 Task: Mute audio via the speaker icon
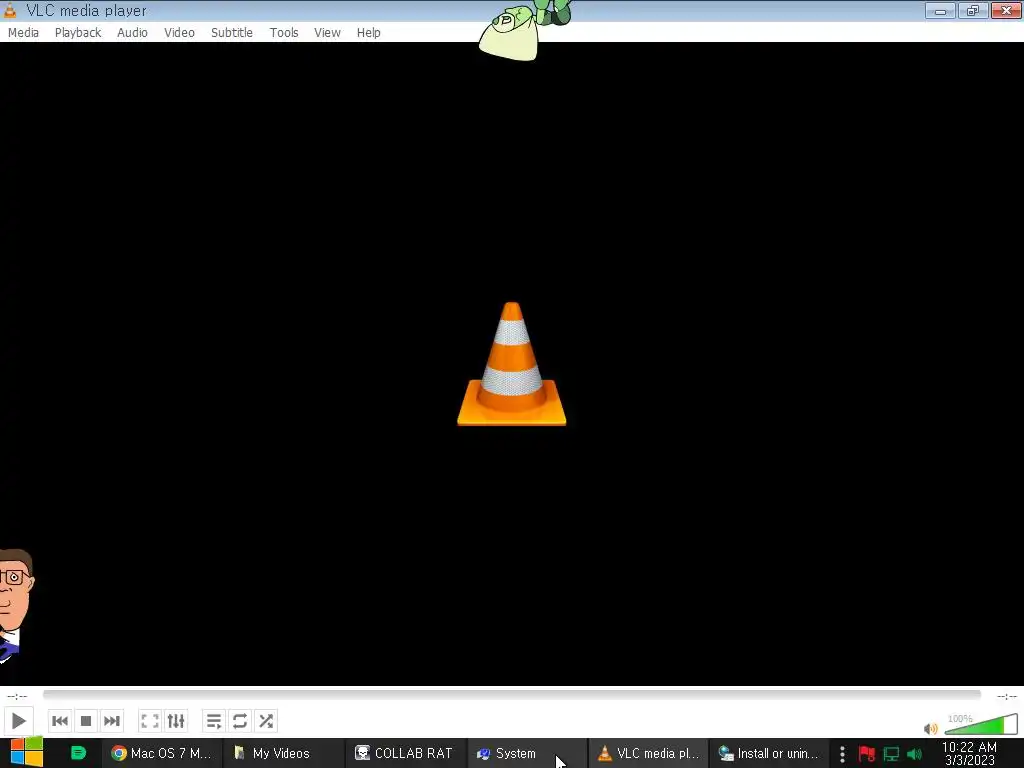931,728
